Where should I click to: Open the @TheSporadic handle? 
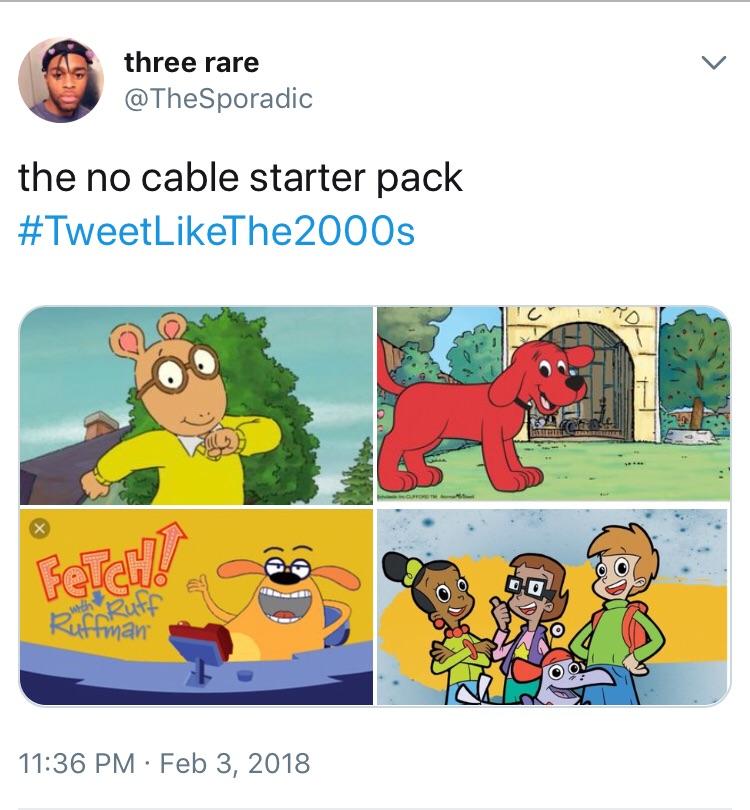click(218, 99)
